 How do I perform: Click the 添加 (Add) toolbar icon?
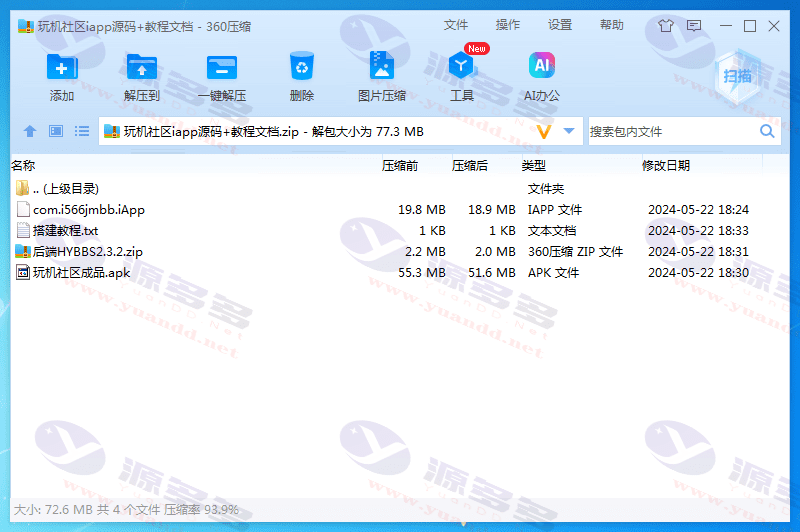(x=62, y=67)
